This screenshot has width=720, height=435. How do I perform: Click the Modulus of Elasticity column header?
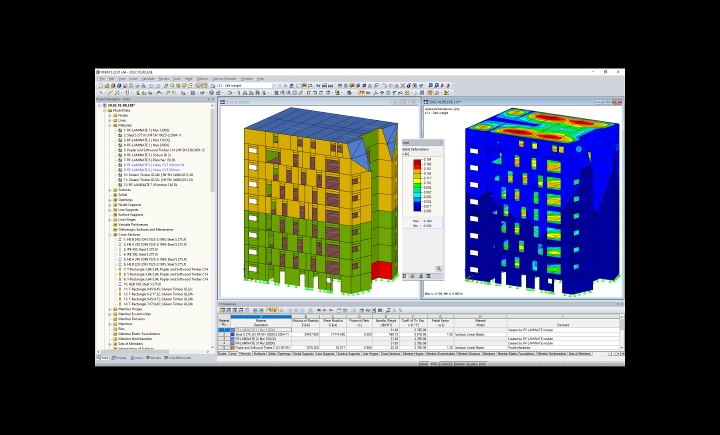tap(305, 323)
